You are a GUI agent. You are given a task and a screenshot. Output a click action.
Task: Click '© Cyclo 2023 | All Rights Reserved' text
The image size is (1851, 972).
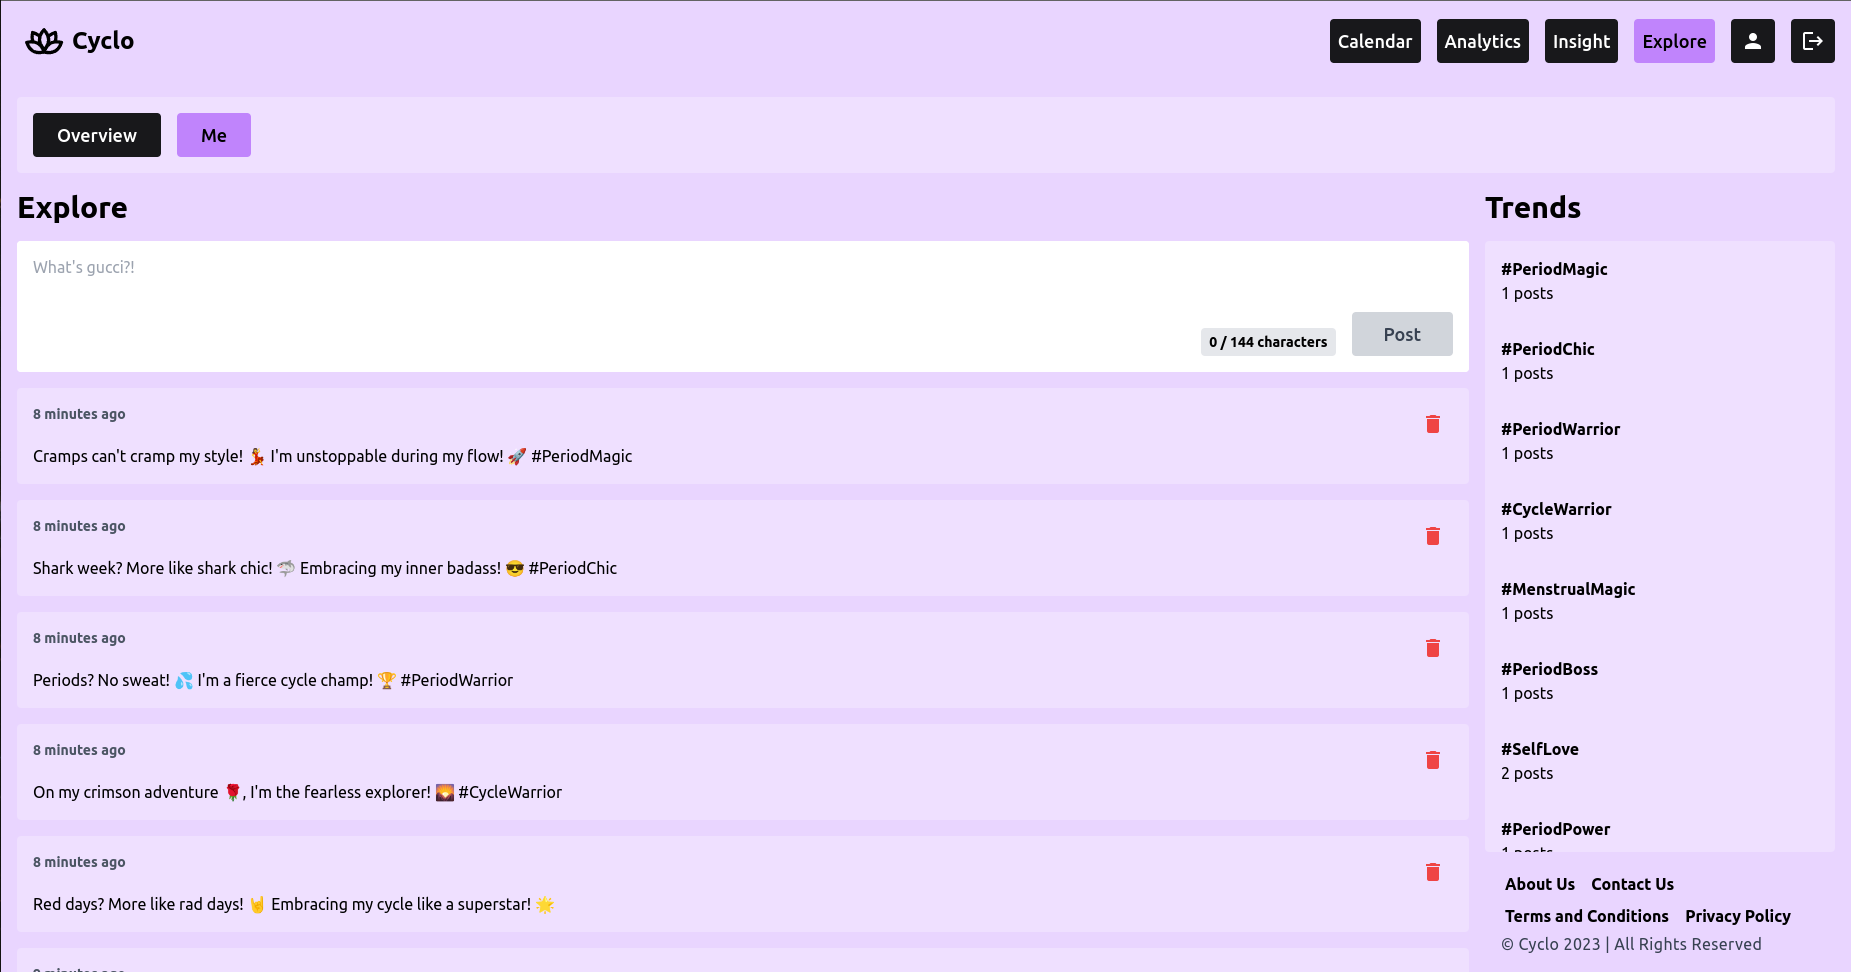tap(1631, 944)
